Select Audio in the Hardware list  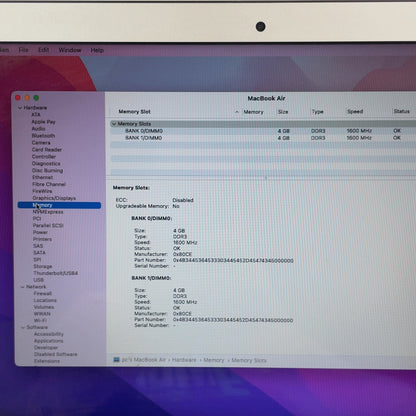tap(38, 129)
